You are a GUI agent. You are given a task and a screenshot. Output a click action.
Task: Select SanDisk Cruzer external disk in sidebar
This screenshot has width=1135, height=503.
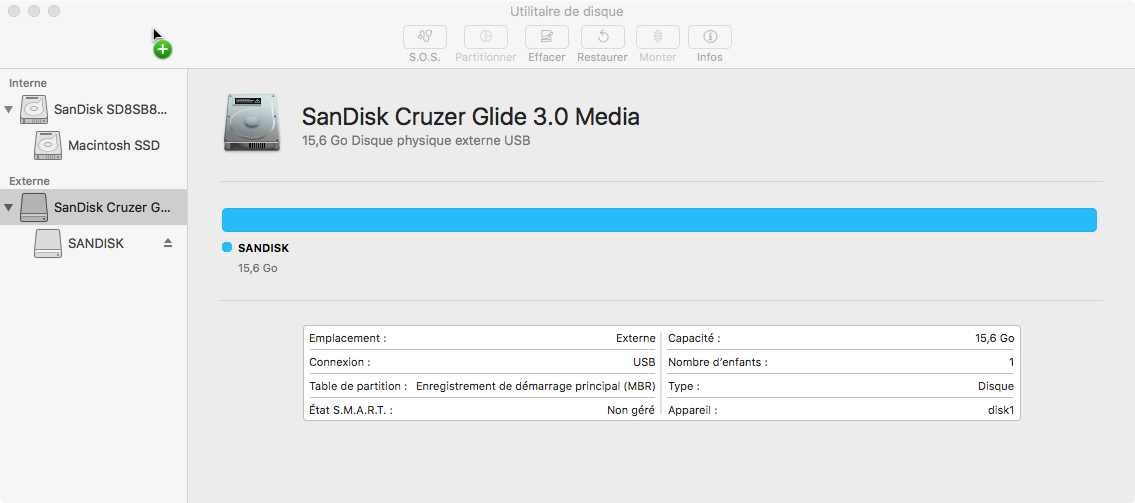(x=112, y=208)
